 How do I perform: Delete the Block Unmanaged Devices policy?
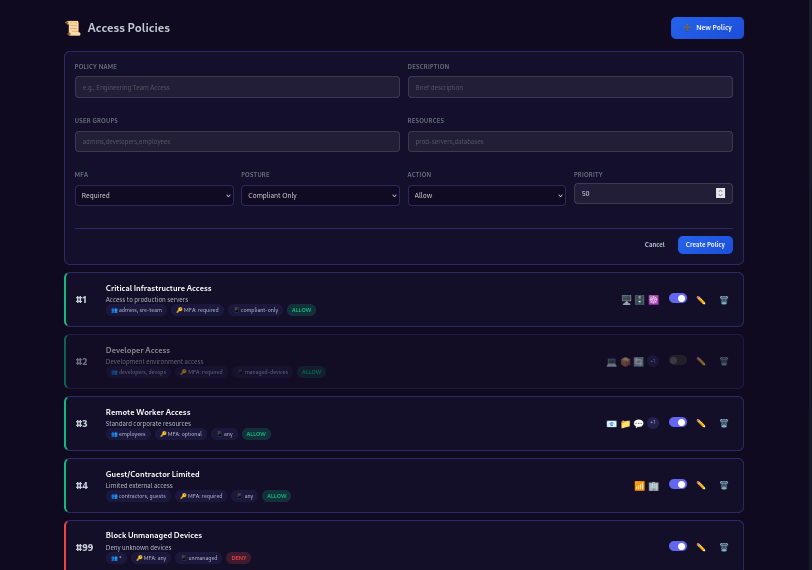tap(724, 547)
